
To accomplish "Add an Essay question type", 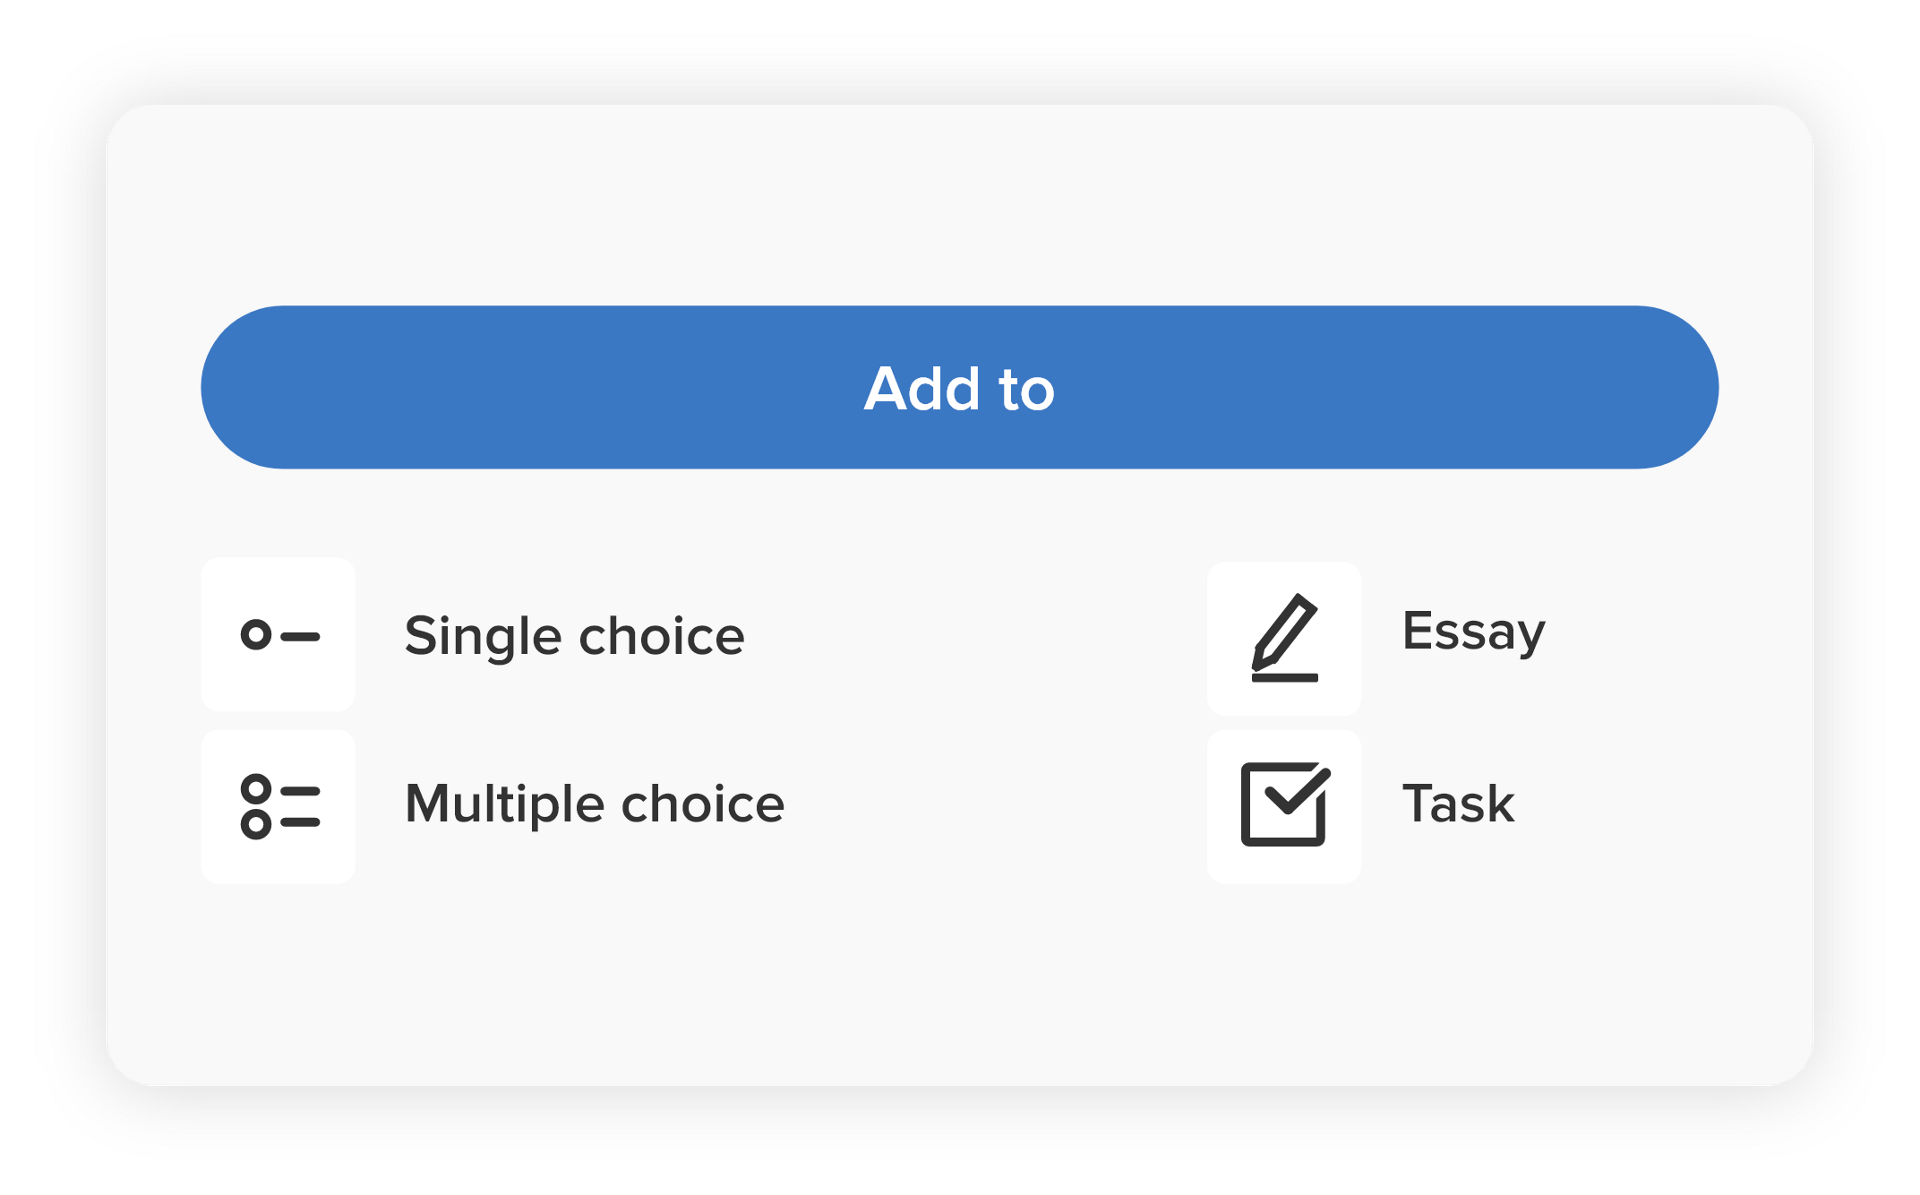I will pos(1284,638).
